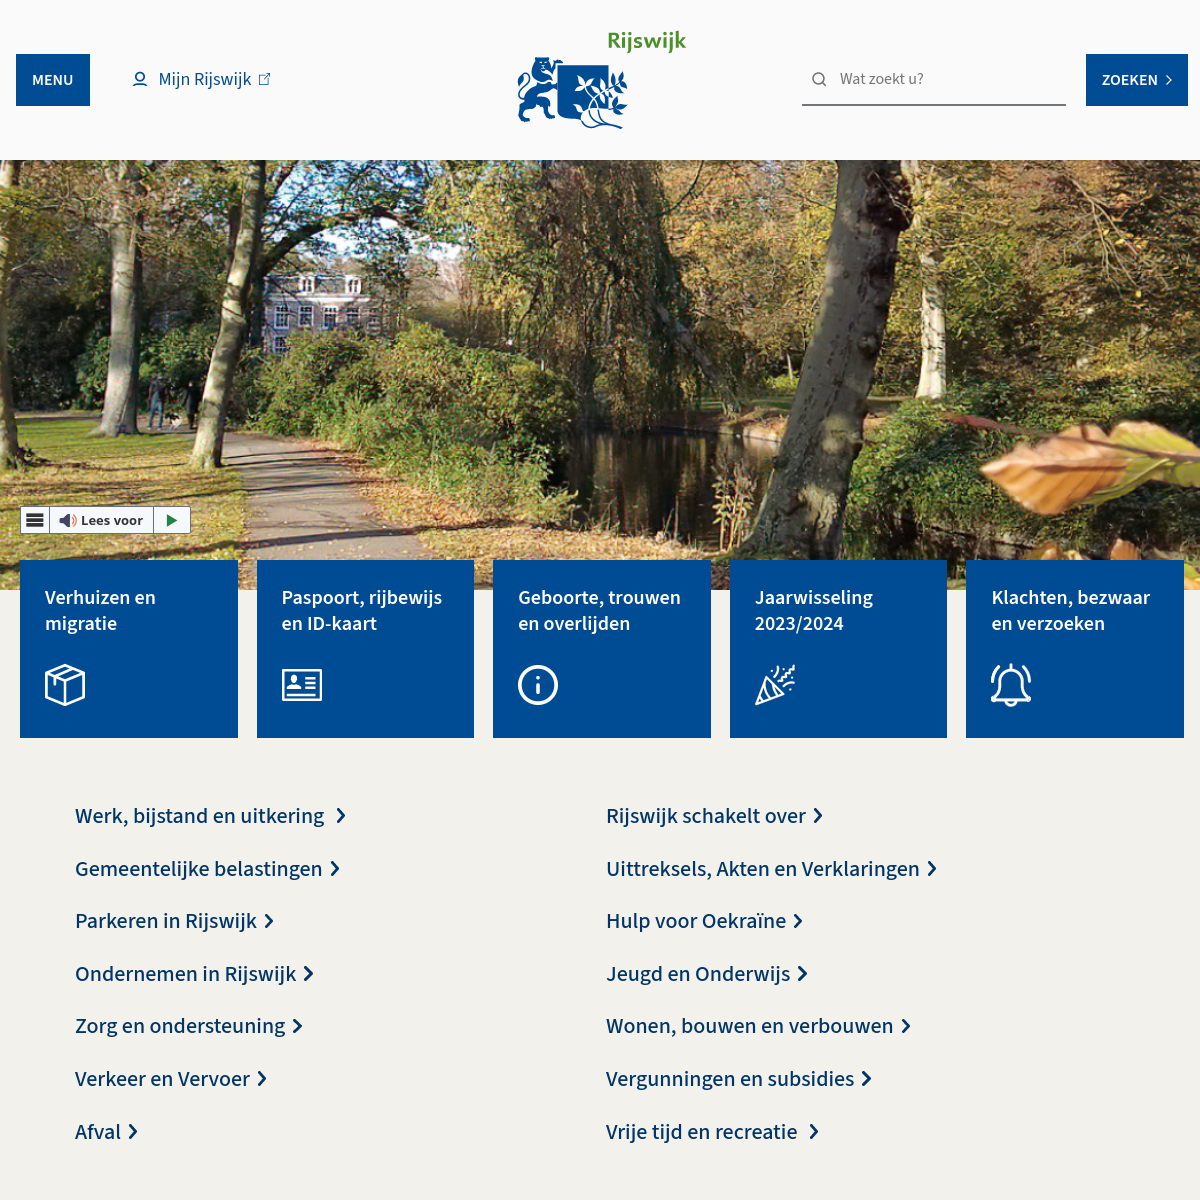The image size is (1200, 1200).
Task: Open Paspoort, rijbewijs en ID-kaart tile
Action: pos(365,649)
